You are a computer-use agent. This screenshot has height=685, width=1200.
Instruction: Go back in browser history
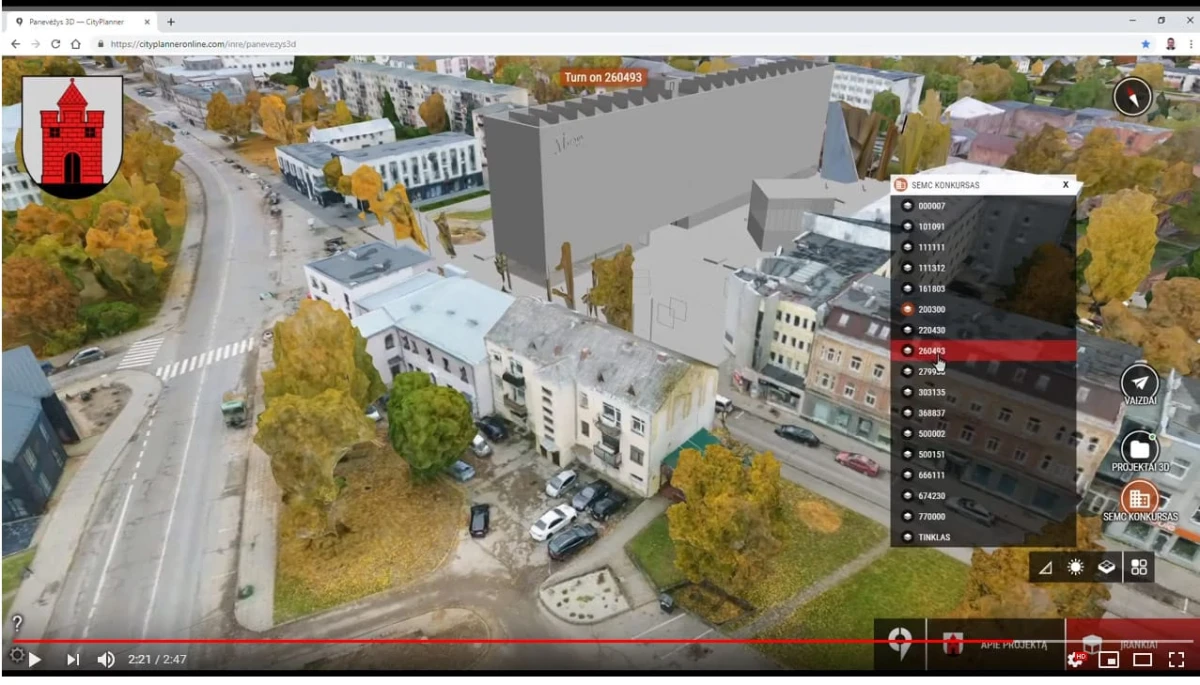click(x=15, y=44)
